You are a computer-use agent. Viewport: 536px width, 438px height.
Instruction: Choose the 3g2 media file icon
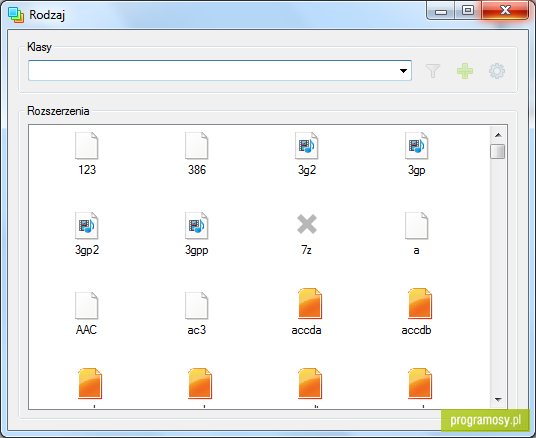pos(307,146)
